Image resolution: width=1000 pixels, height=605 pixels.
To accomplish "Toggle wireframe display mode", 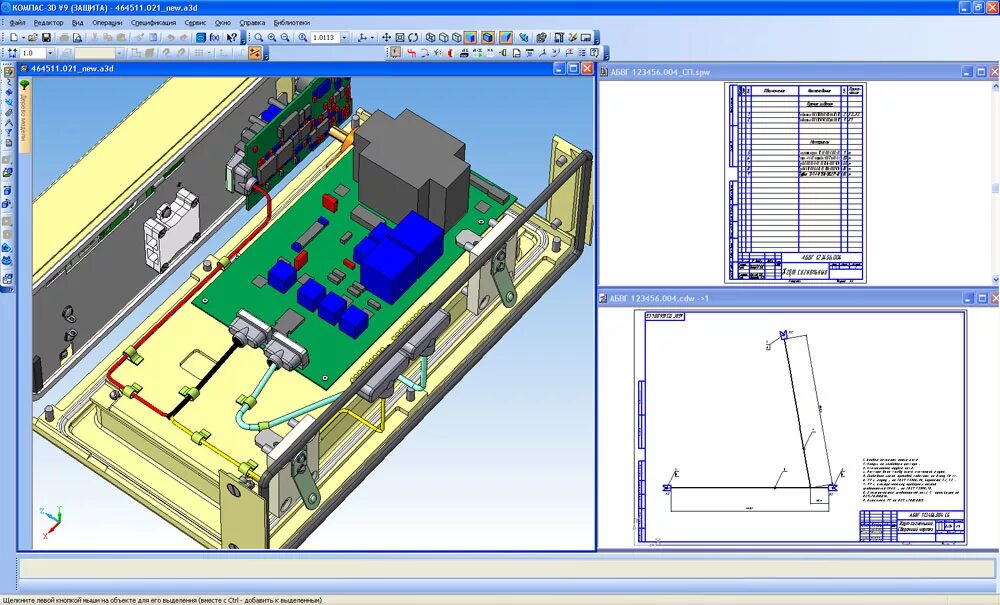I will (x=430, y=38).
